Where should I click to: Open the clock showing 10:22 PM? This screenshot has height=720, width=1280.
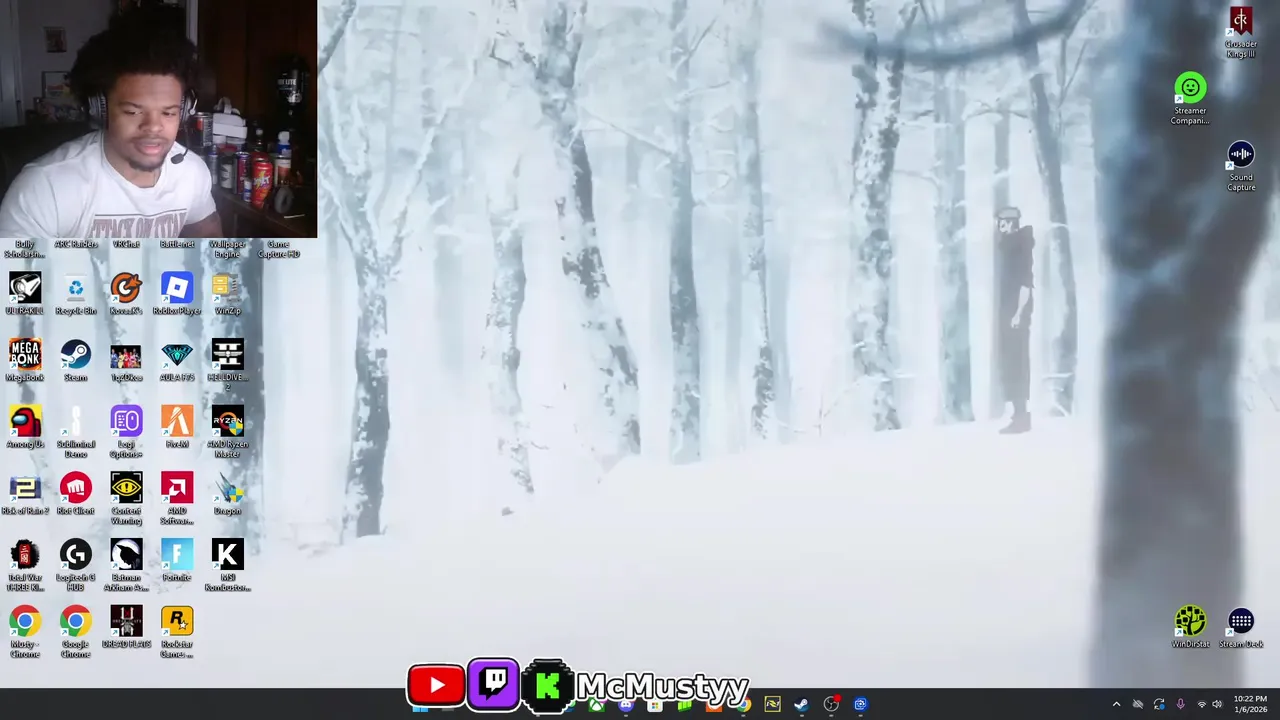(1251, 704)
